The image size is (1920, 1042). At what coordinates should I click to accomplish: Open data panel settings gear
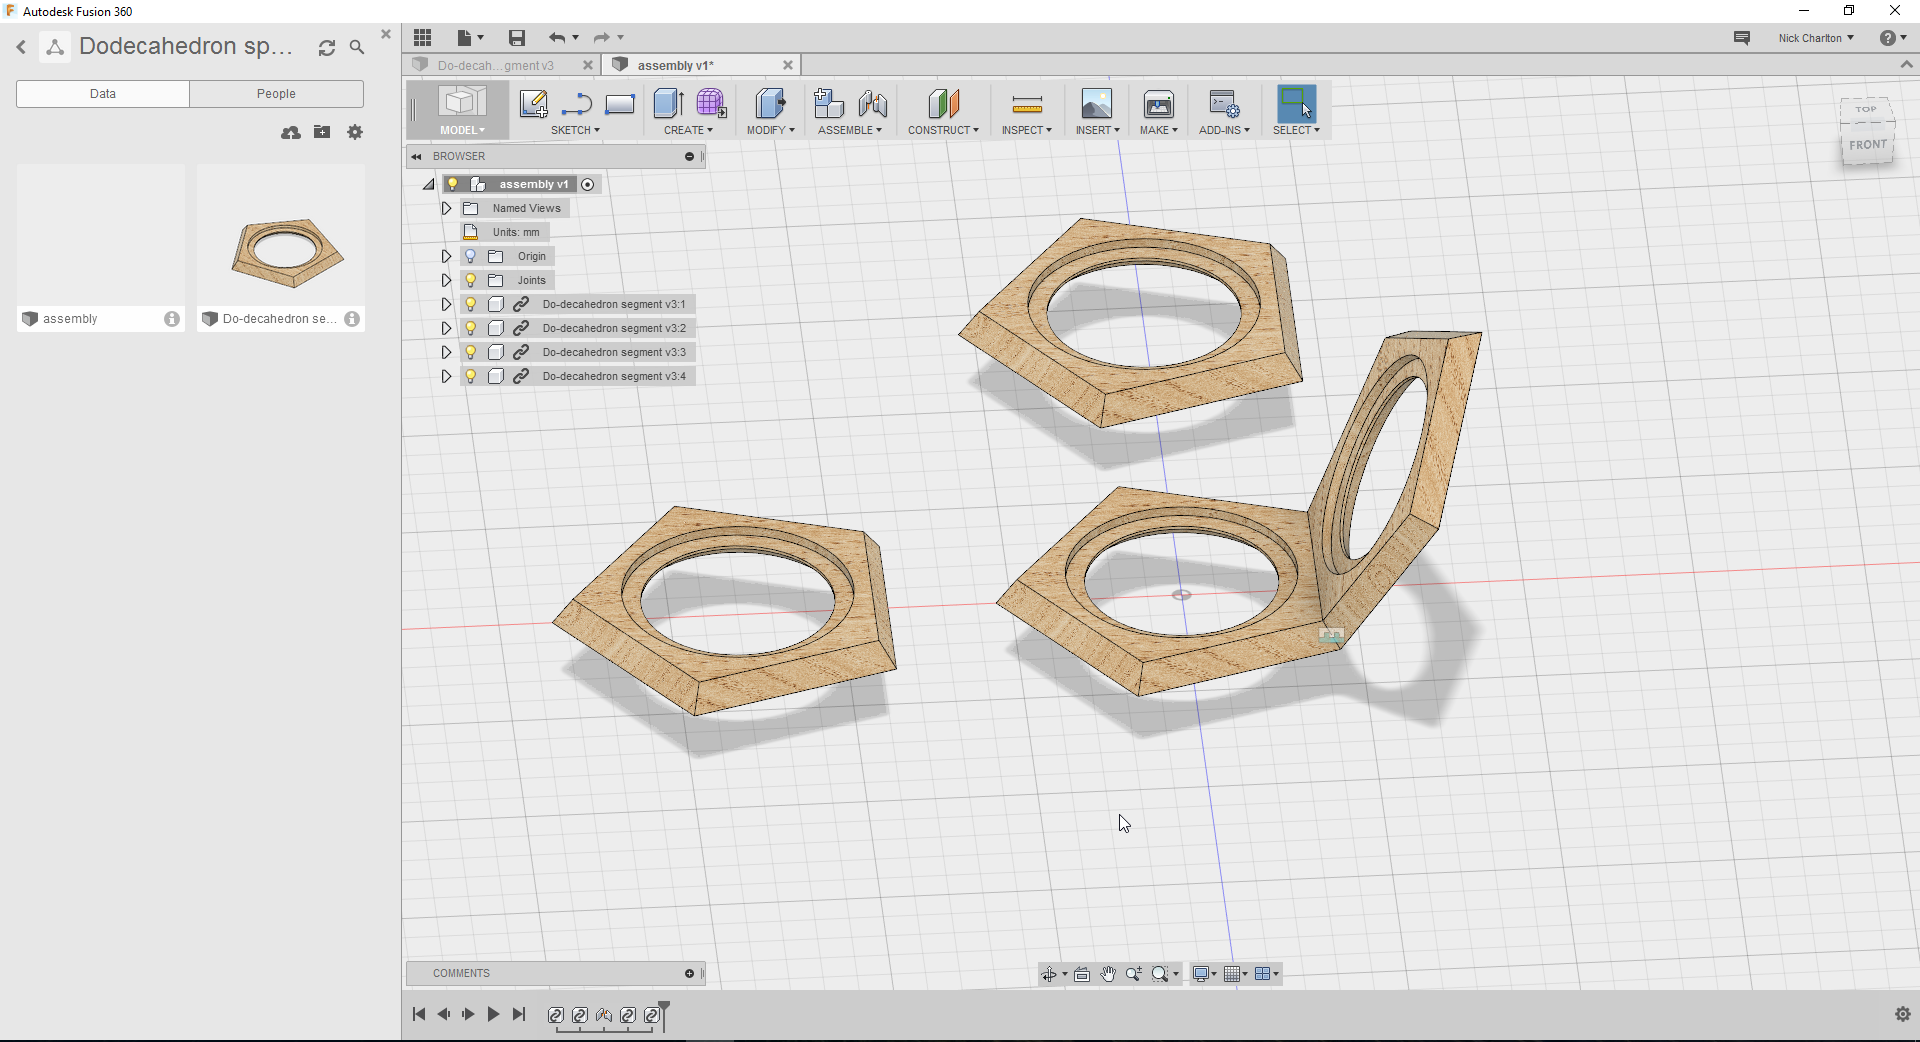[355, 132]
